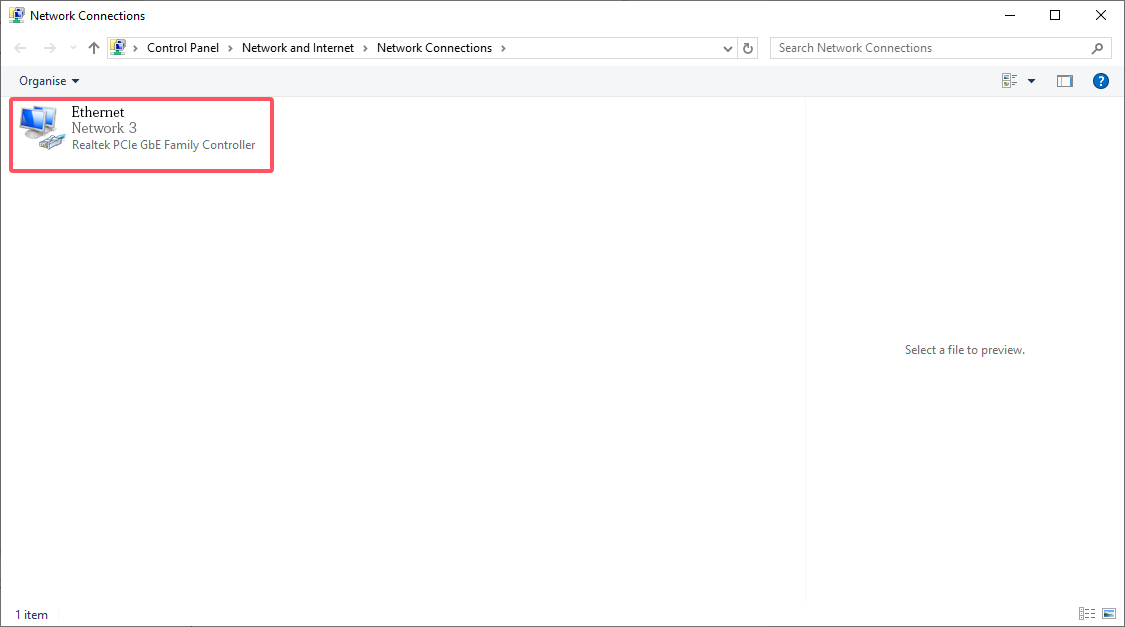Viewport: 1125px width, 627px height.
Task: Expand the view options dropdown arrow
Action: pos(1031,81)
